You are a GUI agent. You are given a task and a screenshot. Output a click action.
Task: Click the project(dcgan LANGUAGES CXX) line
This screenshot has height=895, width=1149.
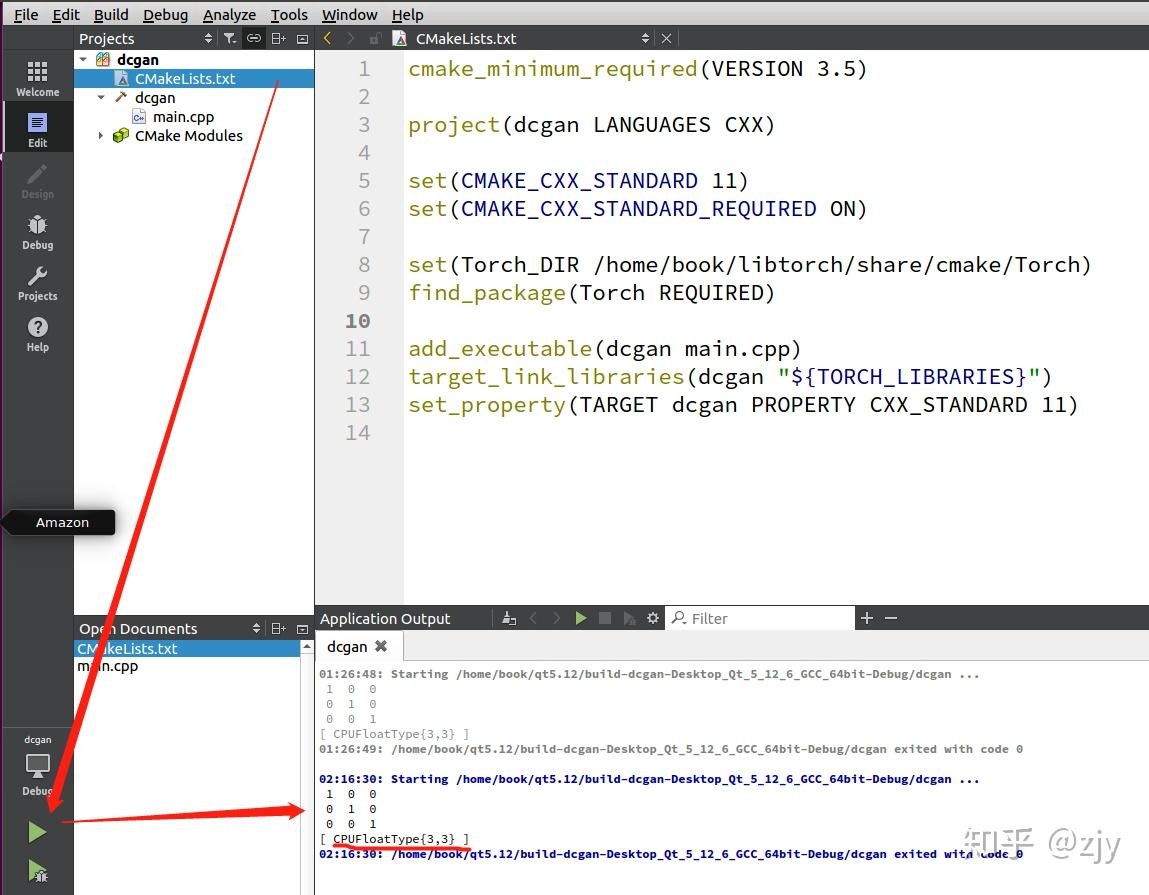pos(591,125)
